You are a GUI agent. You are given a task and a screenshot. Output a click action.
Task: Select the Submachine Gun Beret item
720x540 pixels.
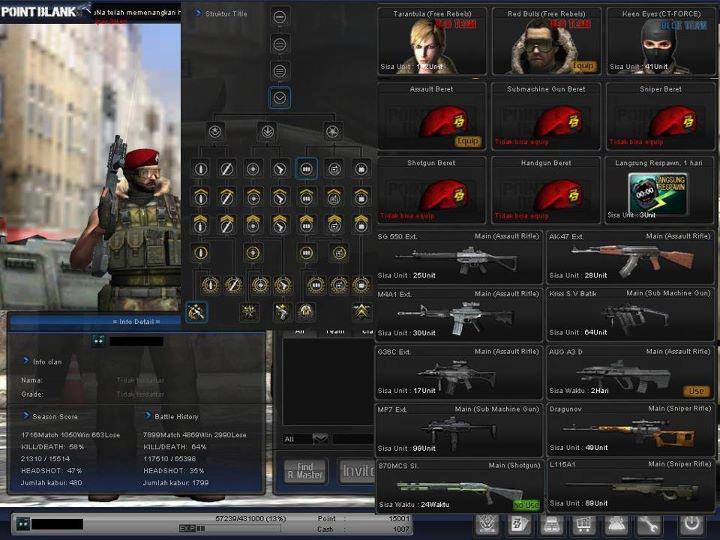(546, 116)
